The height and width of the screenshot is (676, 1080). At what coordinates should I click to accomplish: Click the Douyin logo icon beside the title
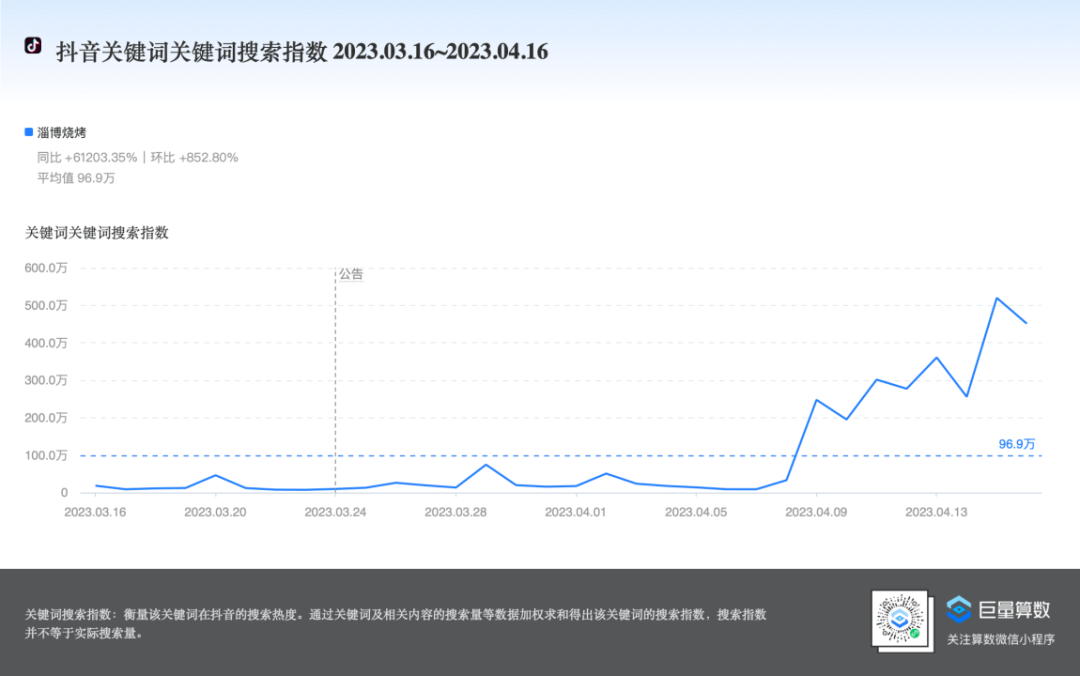[33, 46]
